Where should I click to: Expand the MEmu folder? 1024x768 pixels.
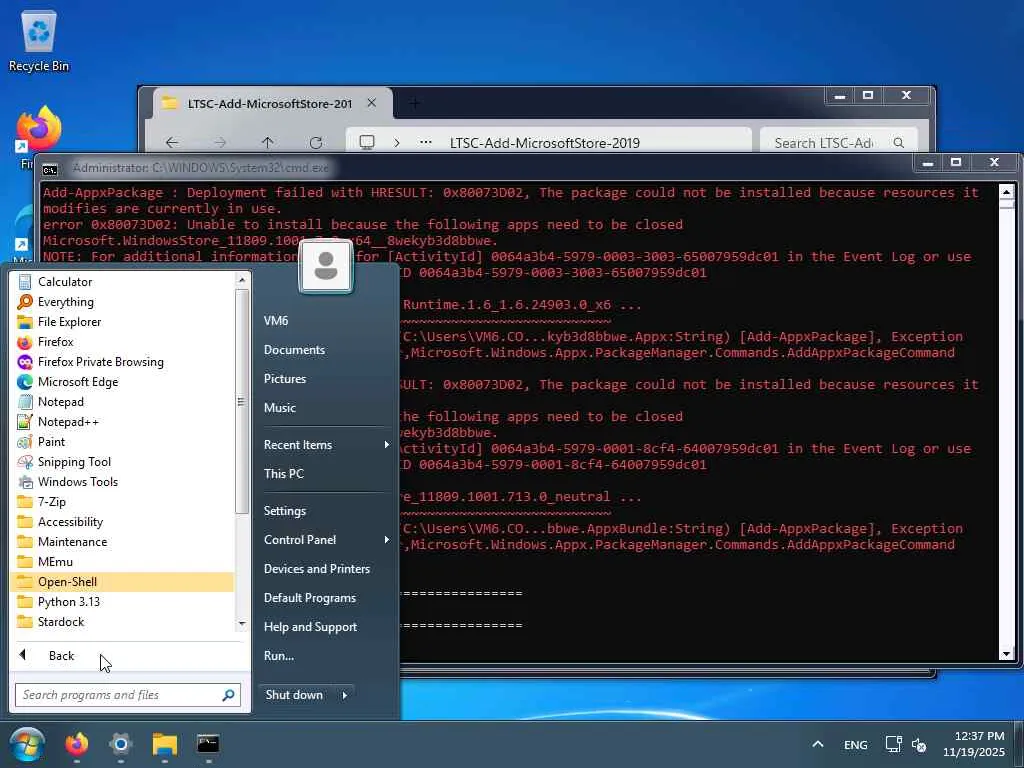(122, 562)
